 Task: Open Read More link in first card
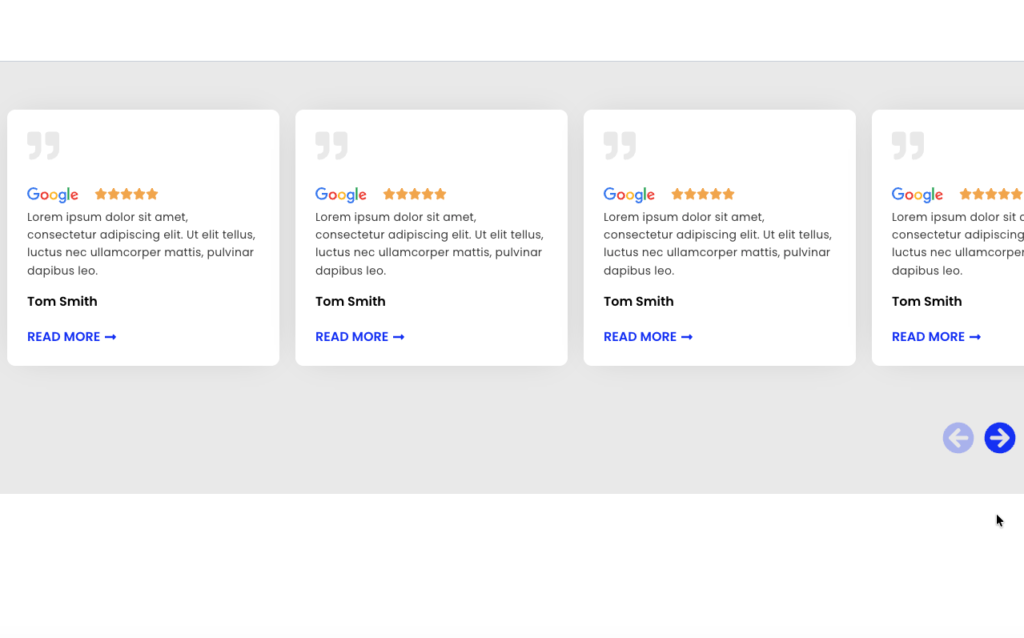pos(71,337)
